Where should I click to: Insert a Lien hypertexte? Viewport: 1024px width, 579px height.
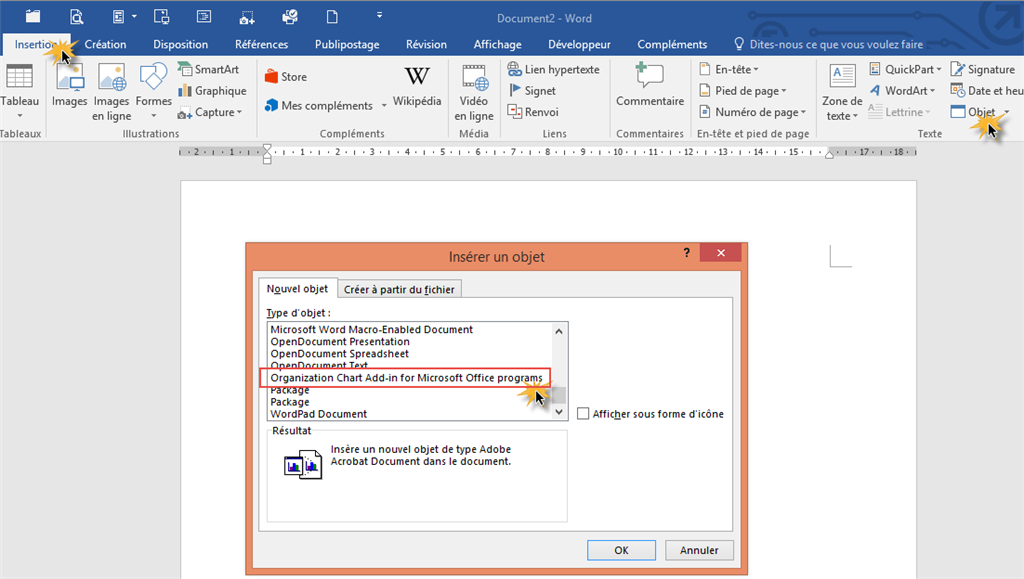click(x=554, y=69)
